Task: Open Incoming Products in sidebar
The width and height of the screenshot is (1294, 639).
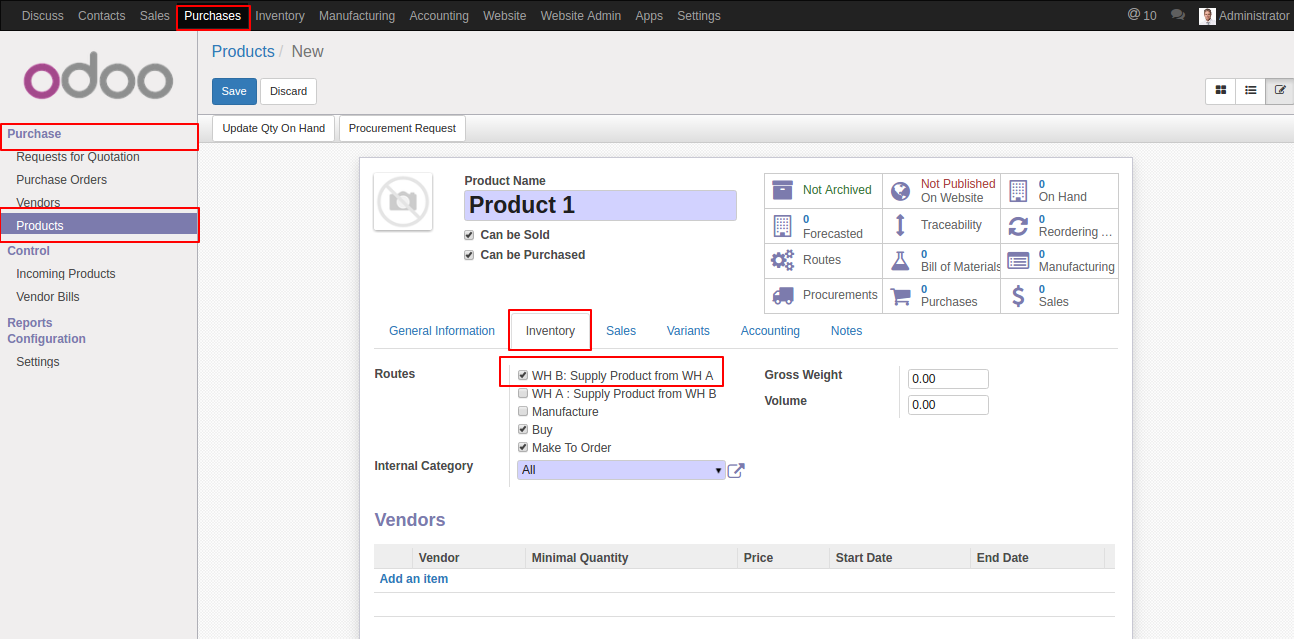Action: [66, 274]
